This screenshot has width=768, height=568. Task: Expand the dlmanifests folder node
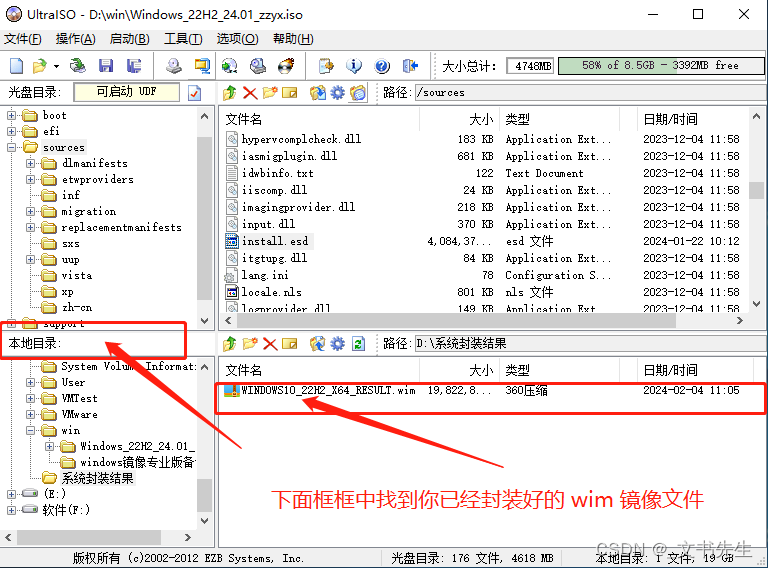tap(30, 164)
